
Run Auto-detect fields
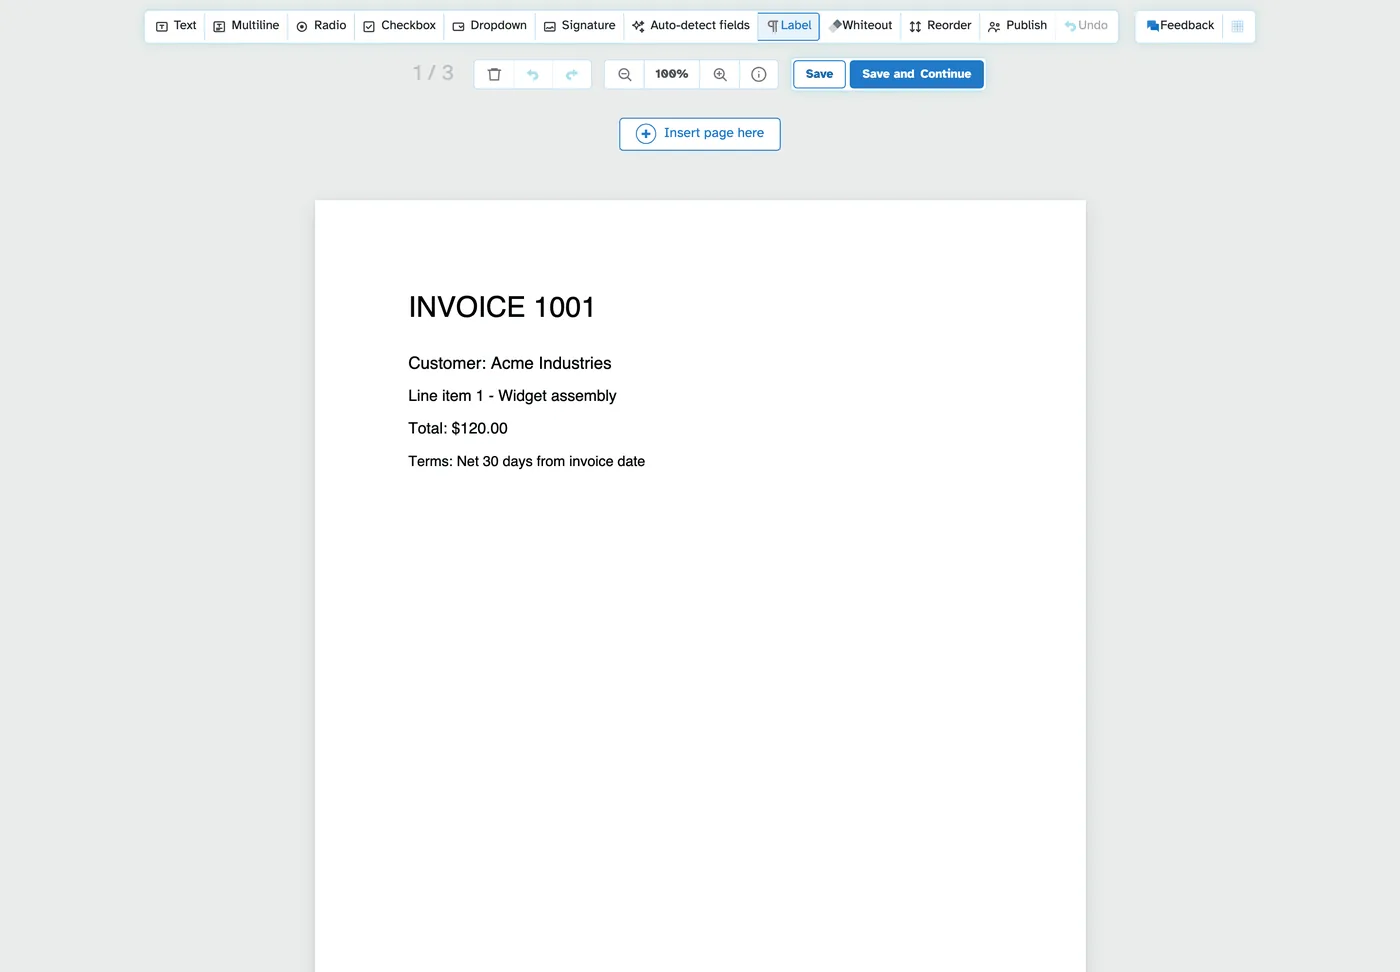[x=690, y=26]
